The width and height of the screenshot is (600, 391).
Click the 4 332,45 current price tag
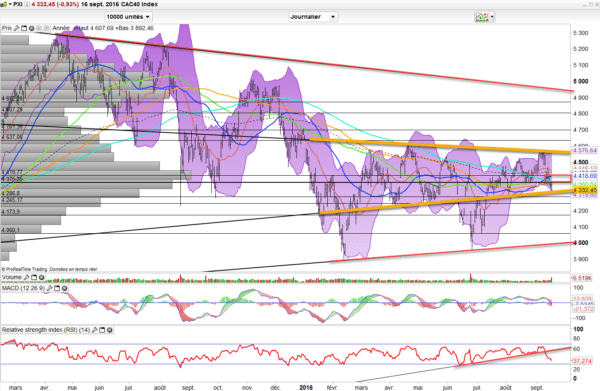pyautogui.click(x=585, y=190)
